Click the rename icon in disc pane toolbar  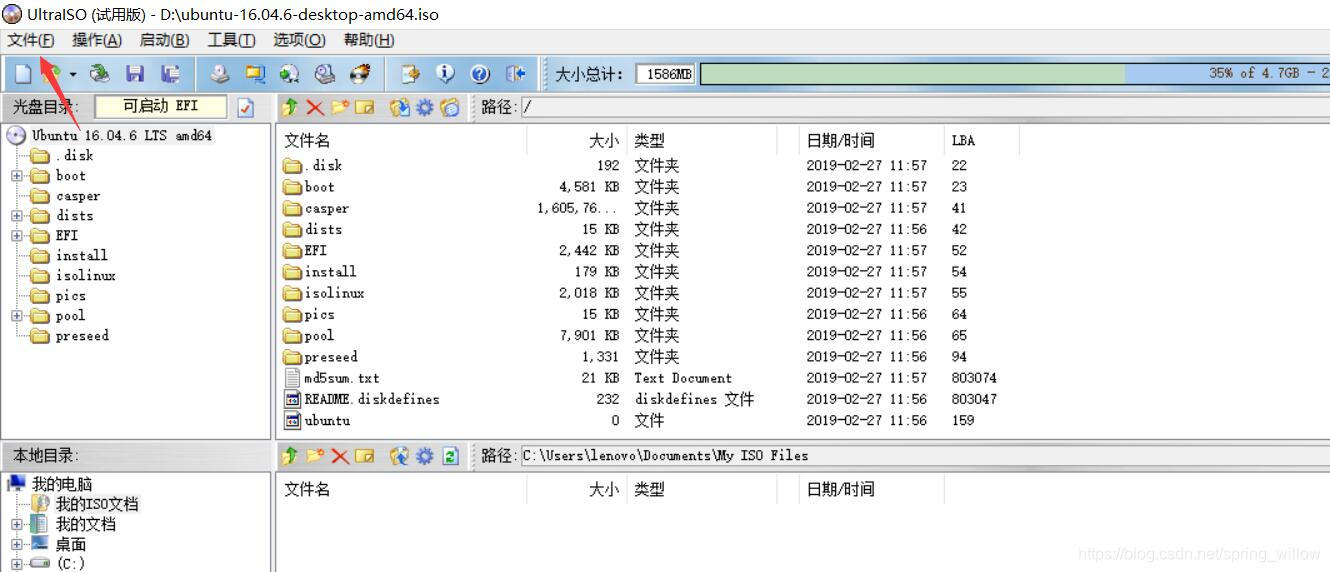click(x=365, y=107)
